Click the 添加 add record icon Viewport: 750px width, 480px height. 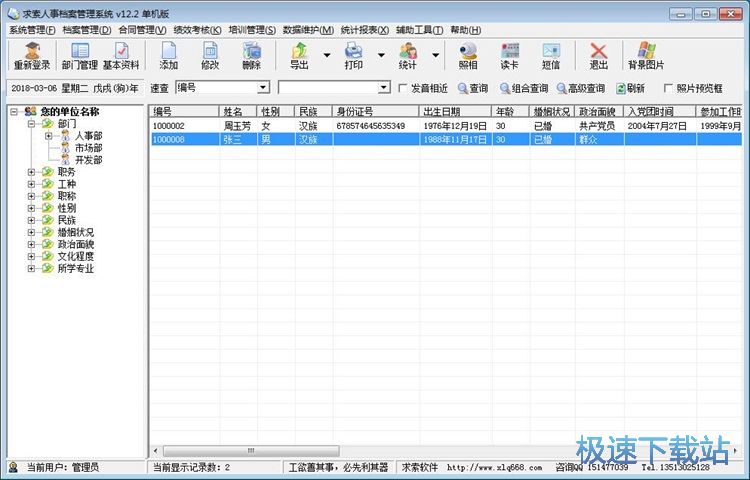tap(169, 56)
